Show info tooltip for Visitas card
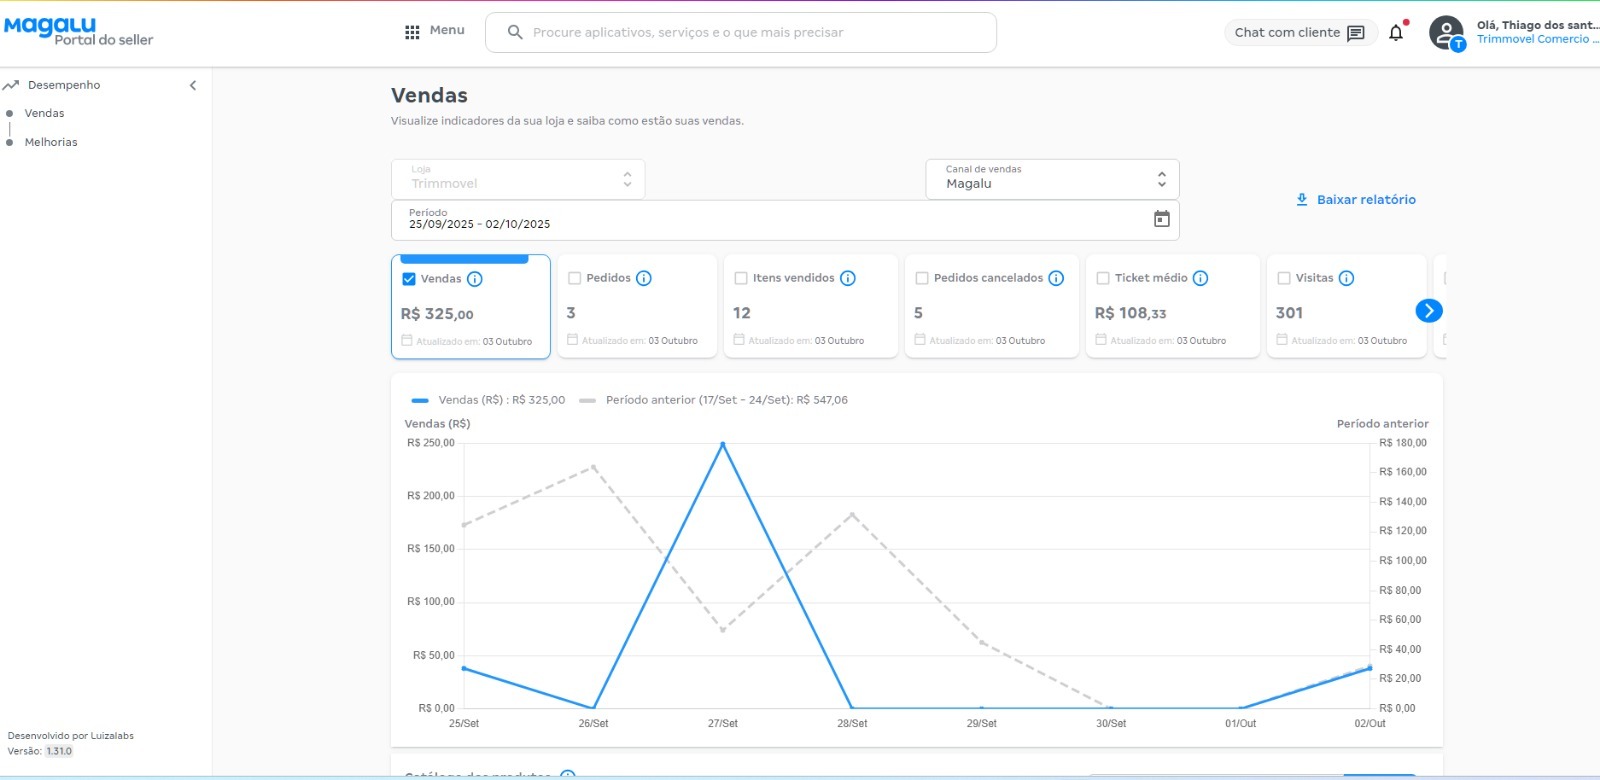The height and width of the screenshot is (780, 1600). click(x=1347, y=278)
